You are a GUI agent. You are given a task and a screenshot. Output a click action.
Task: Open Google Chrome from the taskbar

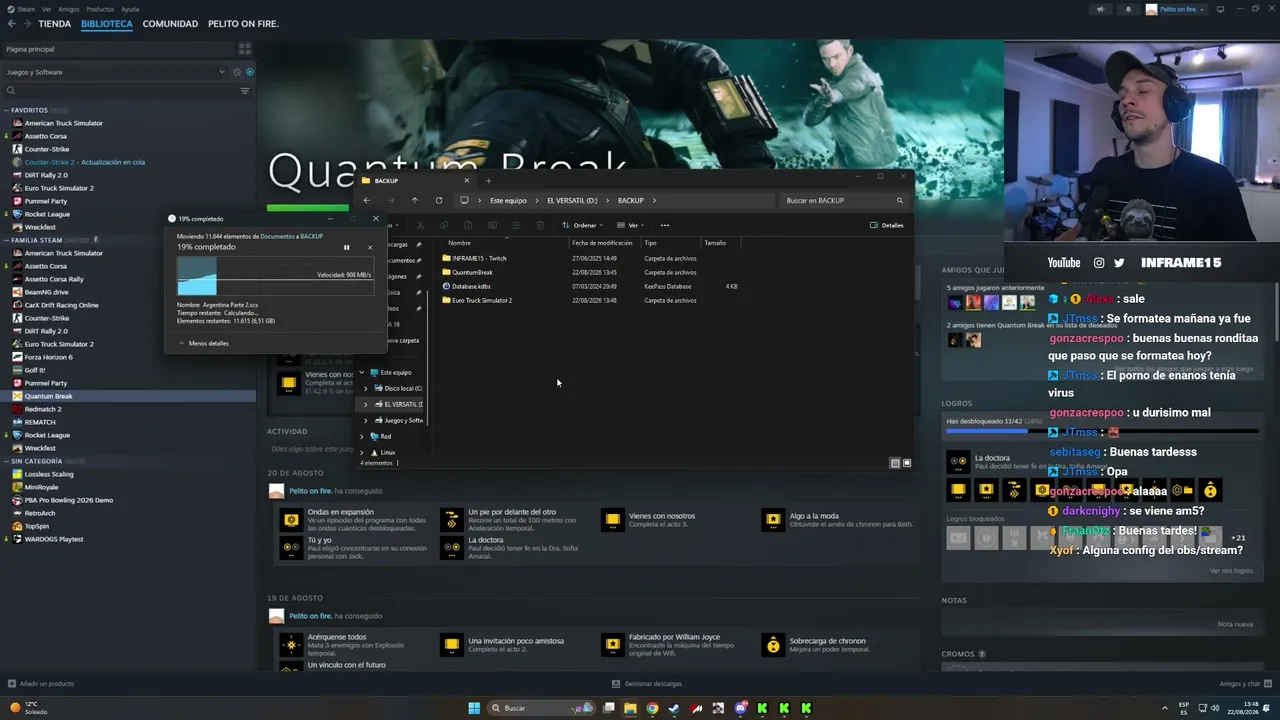(652, 708)
